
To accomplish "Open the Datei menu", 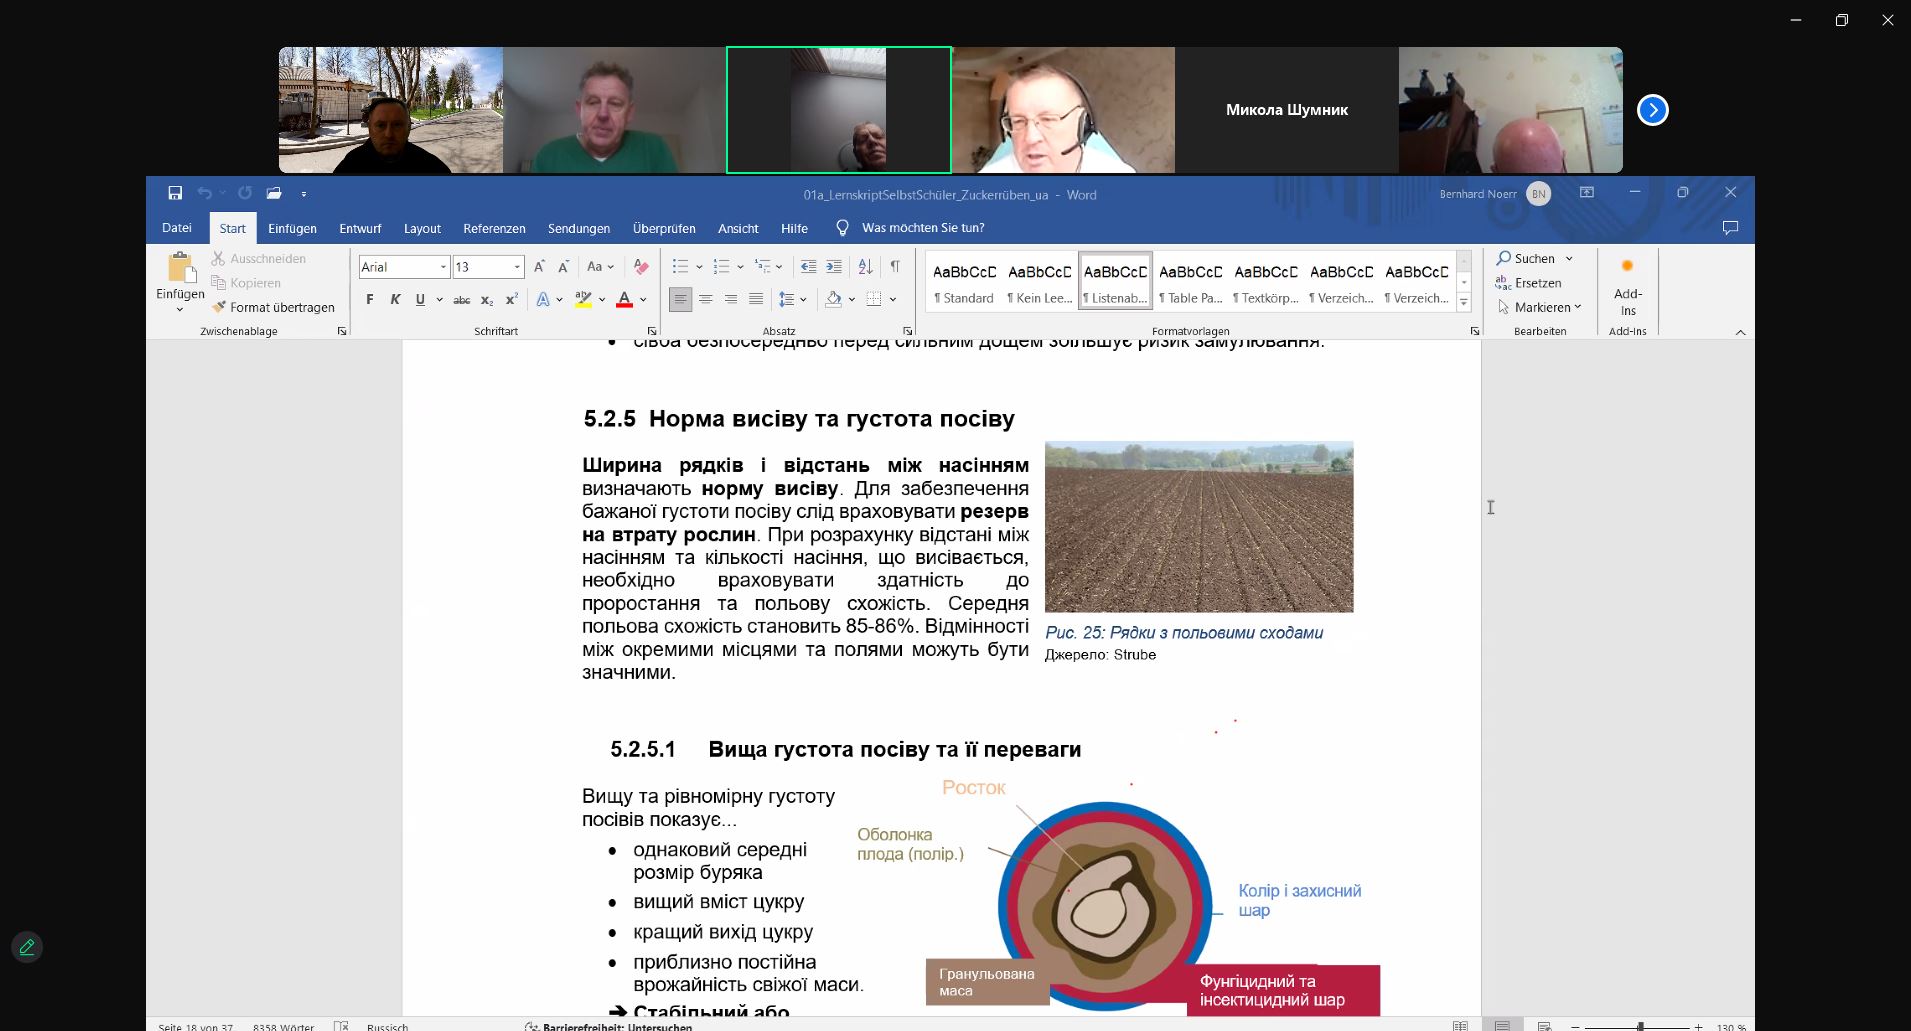I will (x=177, y=228).
